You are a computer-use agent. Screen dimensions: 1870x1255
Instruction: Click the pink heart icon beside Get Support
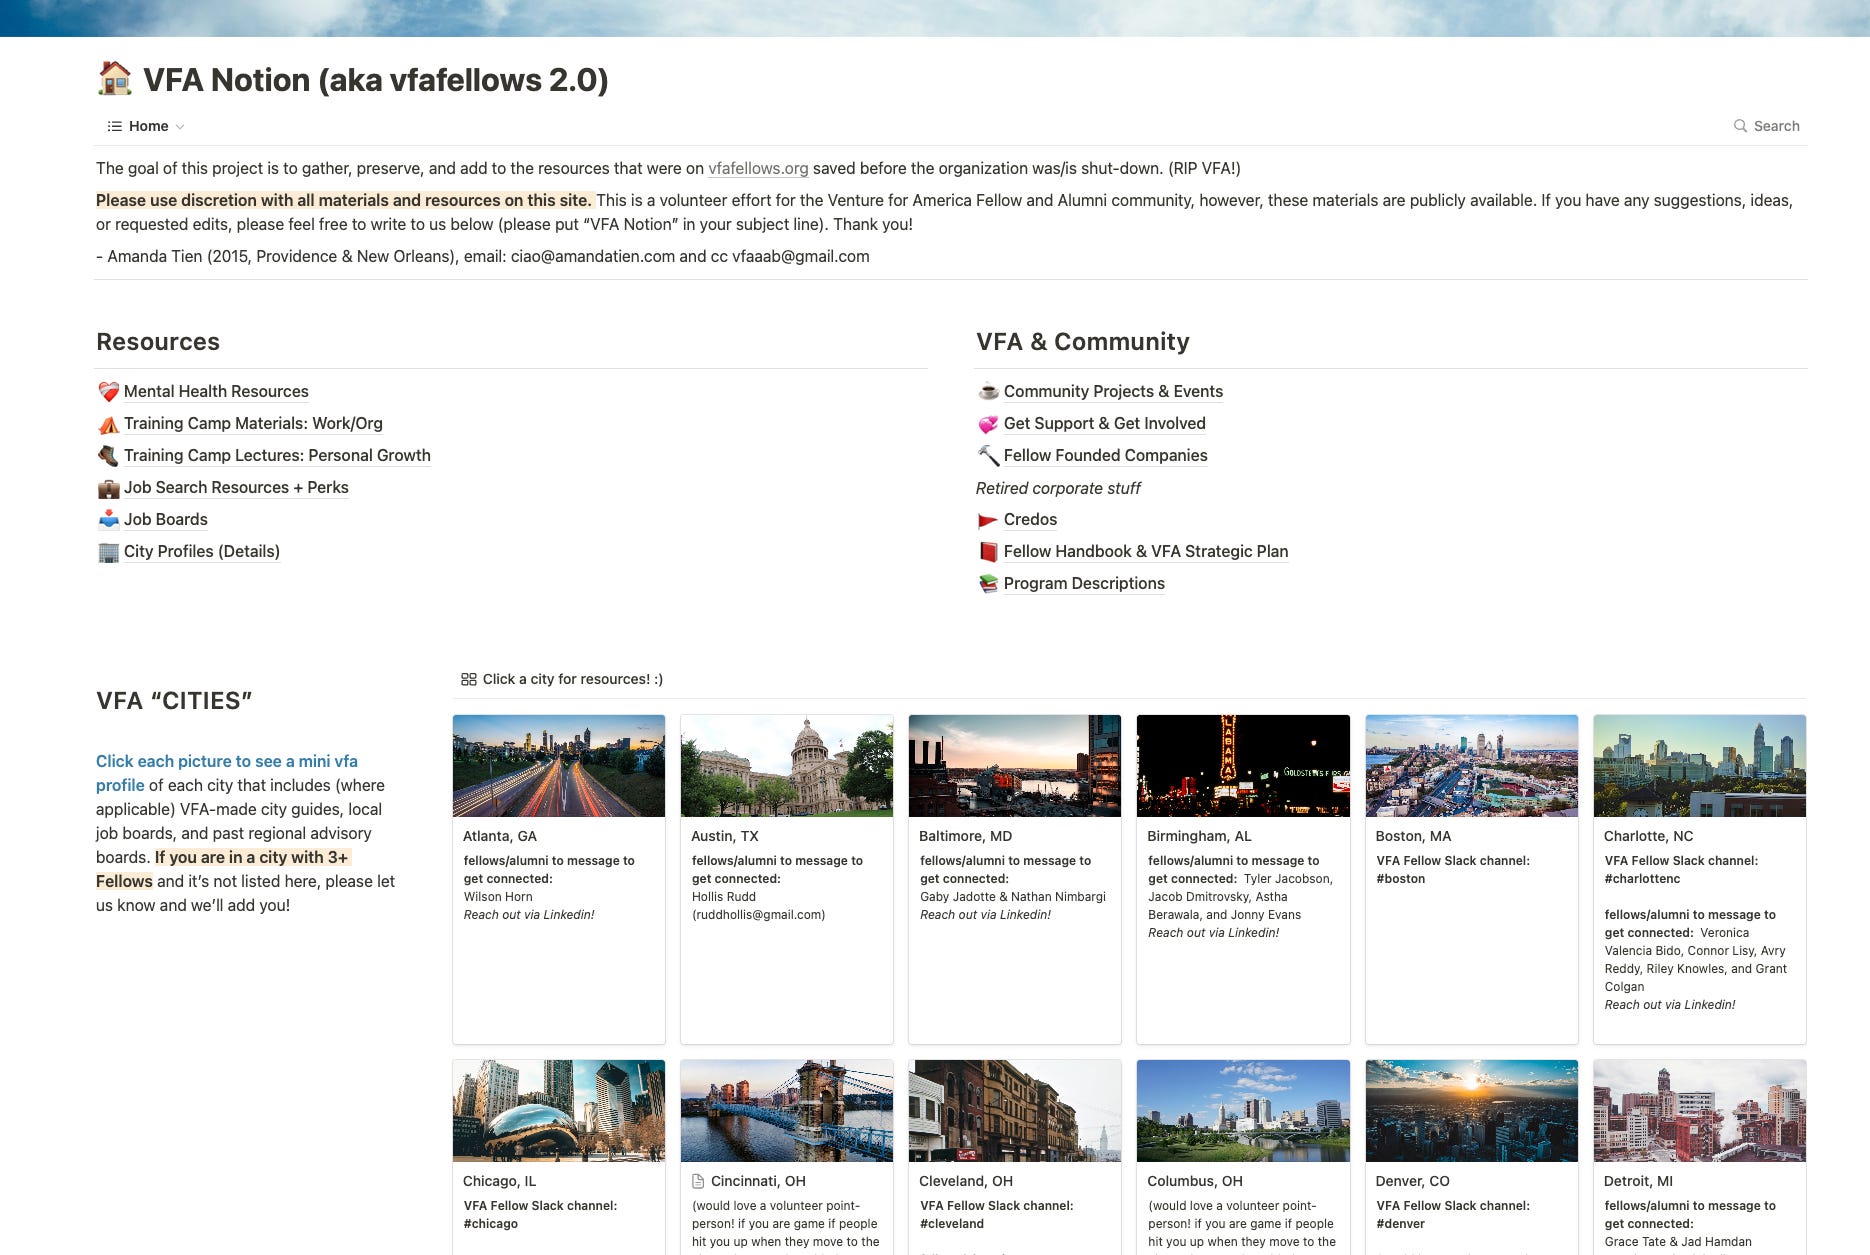click(x=988, y=424)
